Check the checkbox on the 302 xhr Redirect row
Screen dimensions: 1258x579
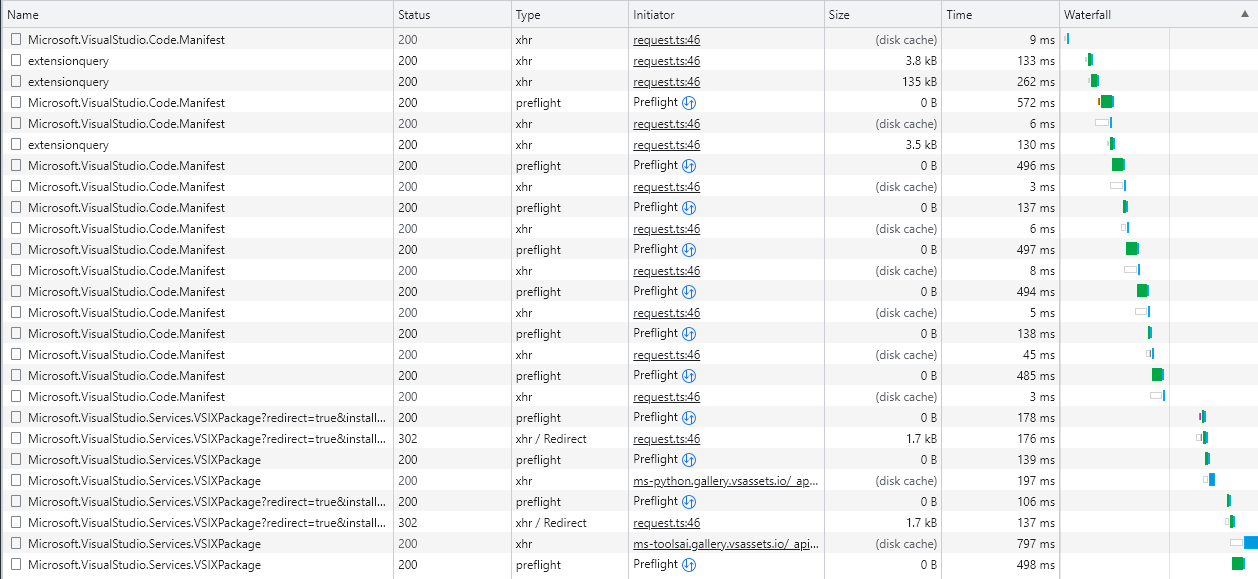15,438
